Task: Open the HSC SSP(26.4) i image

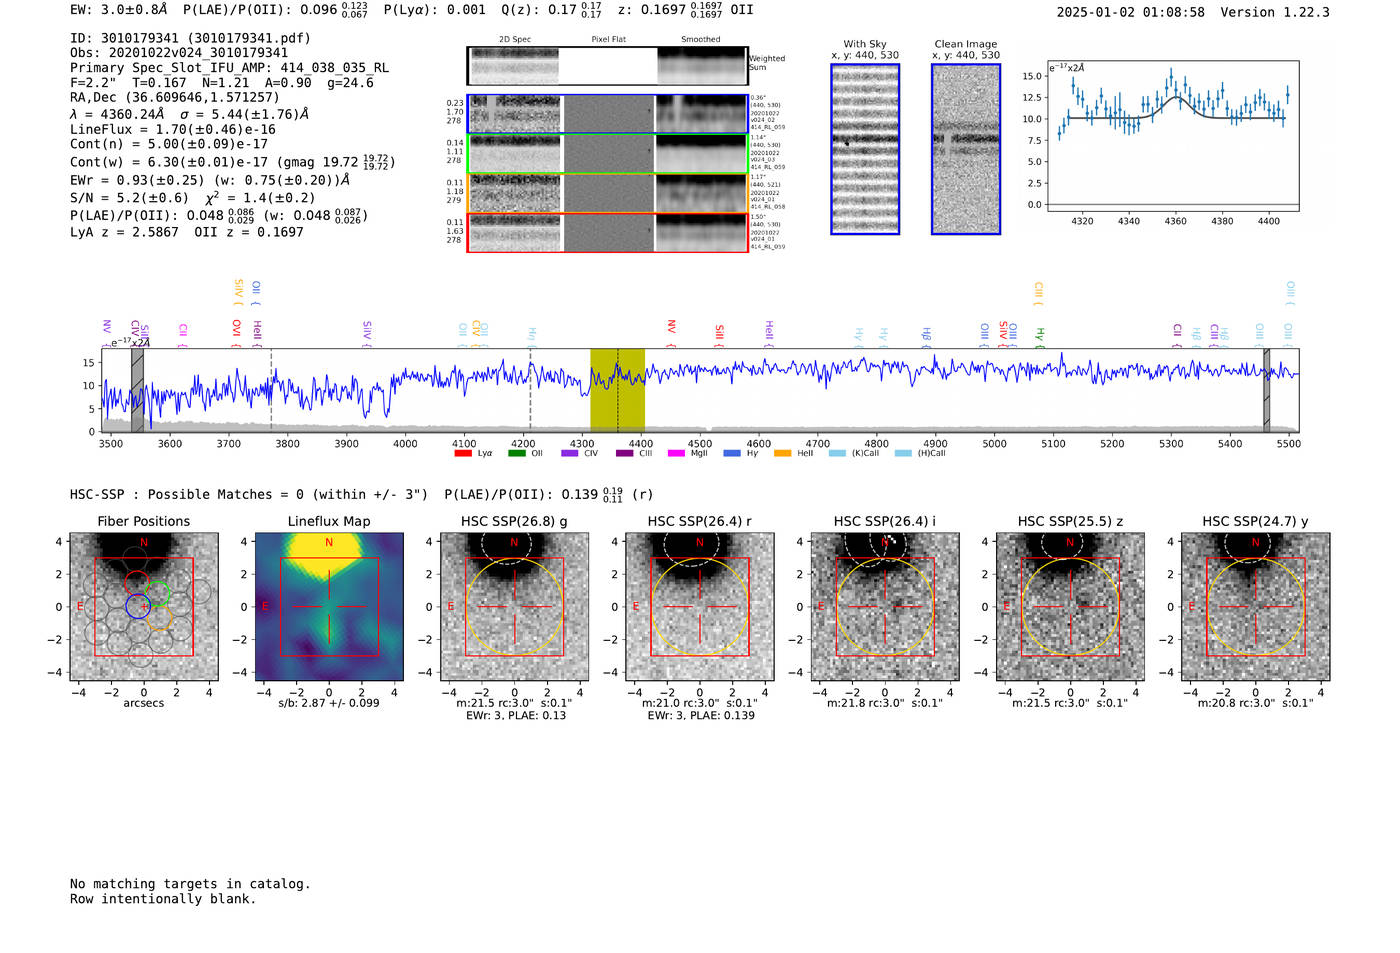Action: click(885, 607)
